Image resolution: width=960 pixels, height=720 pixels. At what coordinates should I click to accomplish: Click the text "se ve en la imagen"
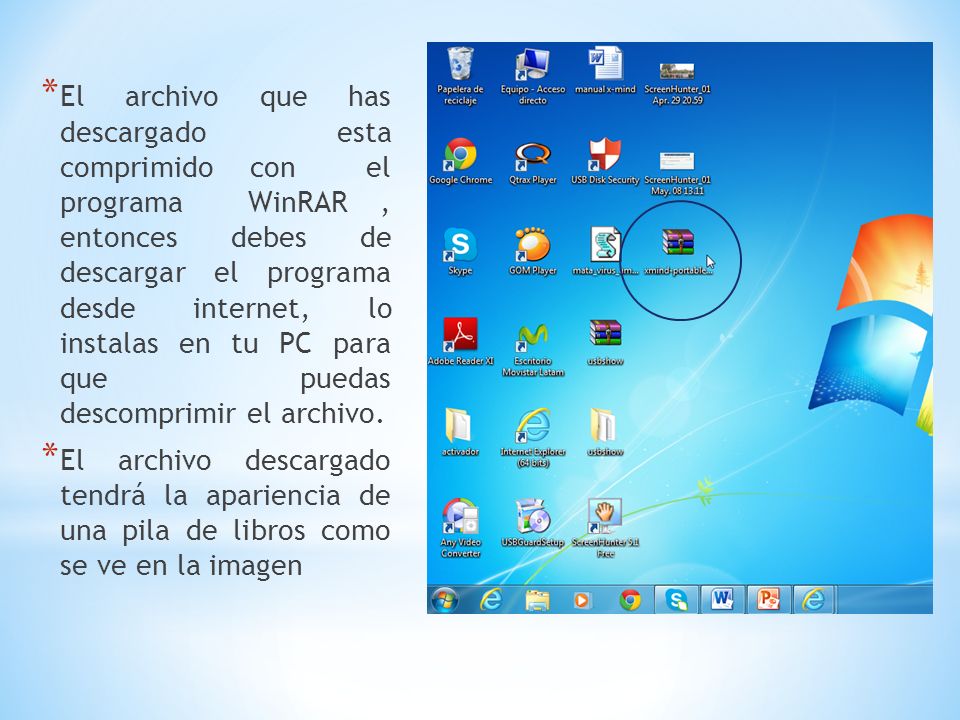tap(181, 565)
